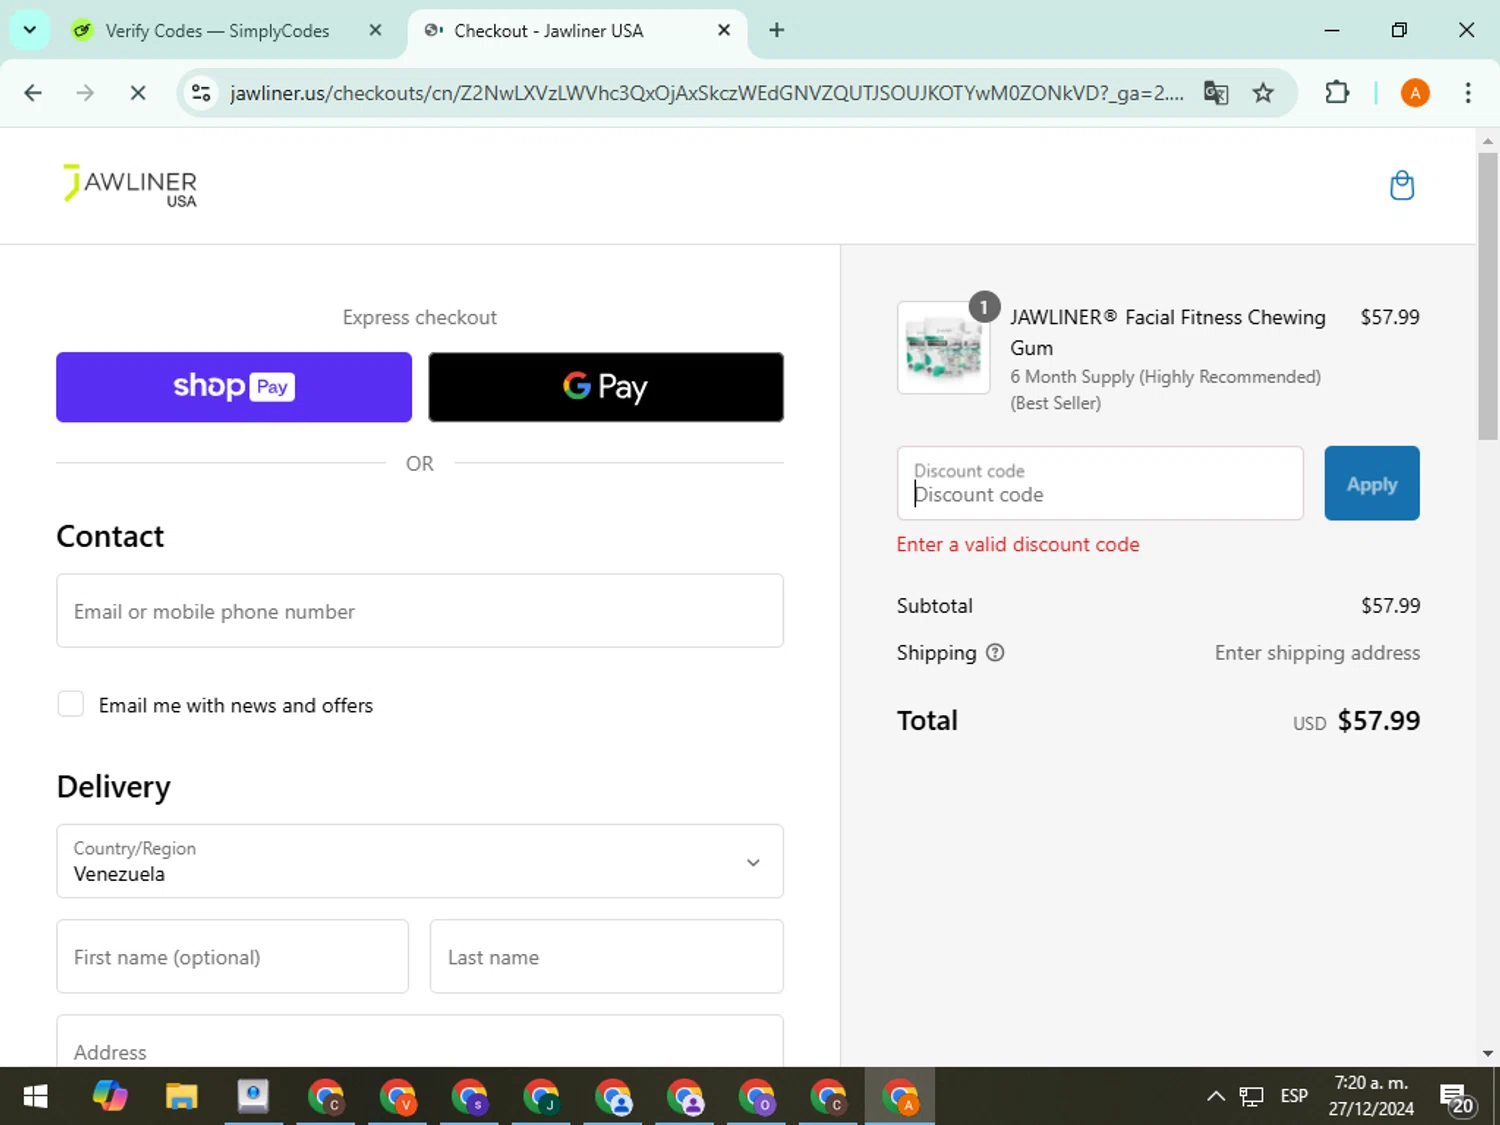Screen dimensions: 1500x1125
Task: Open the shopping bag cart icon
Action: click(x=1402, y=185)
